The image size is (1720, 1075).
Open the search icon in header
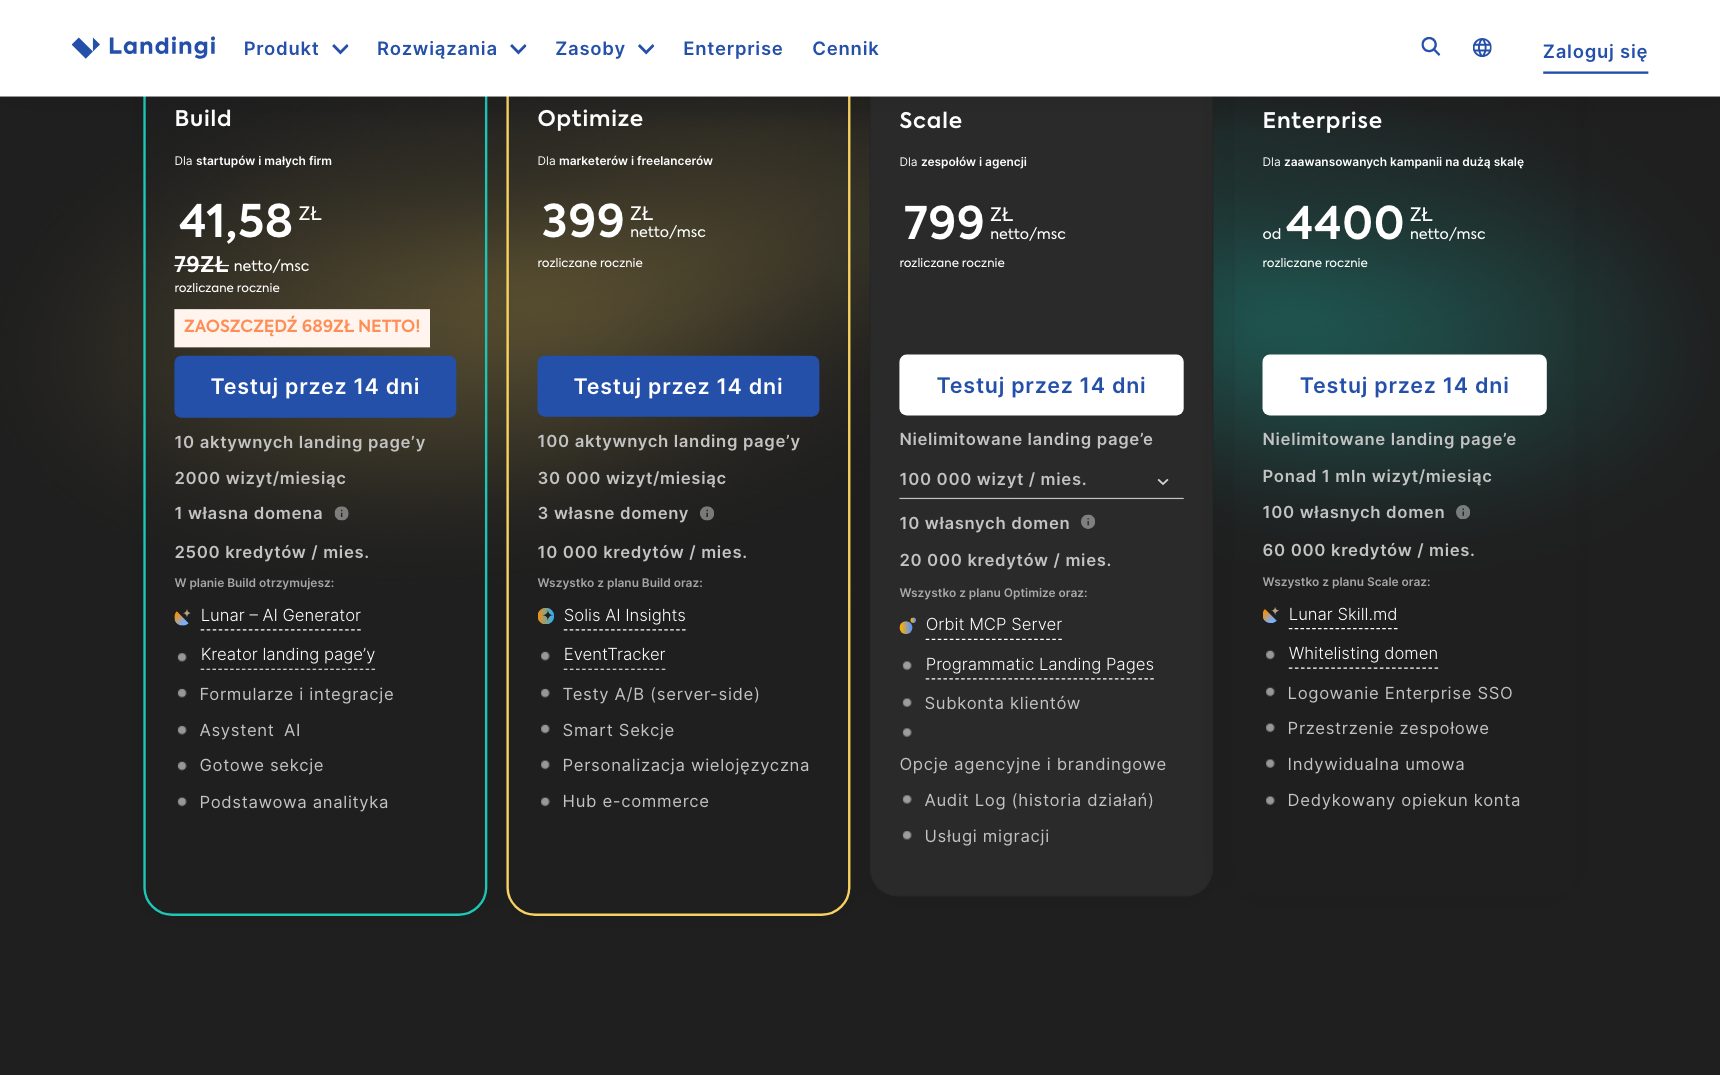pyautogui.click(x=1431, y=47)
